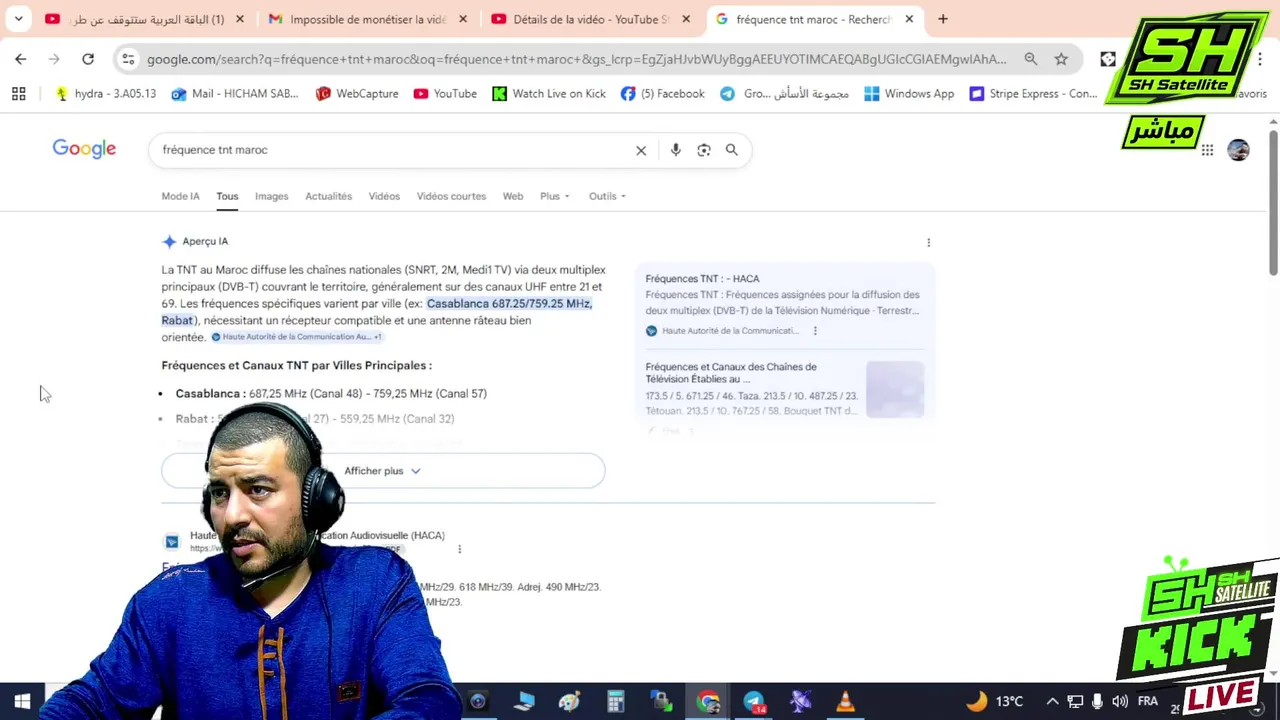Open the Windows Start button
The height and width of the screenshot is (720, 1280).
click(22, 701)
